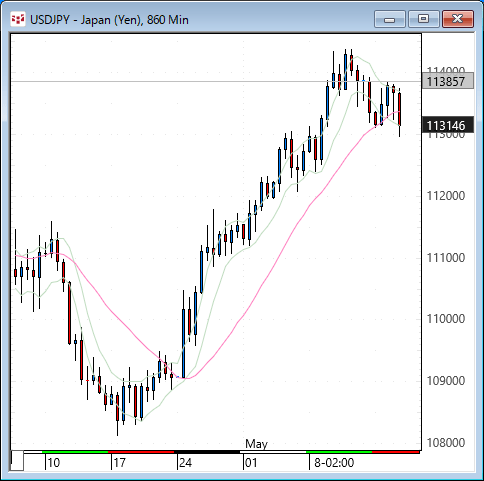Click the May month label
The width and height of the screenshot is (484, 481).
pyautogui.click(x=256, y=444)
